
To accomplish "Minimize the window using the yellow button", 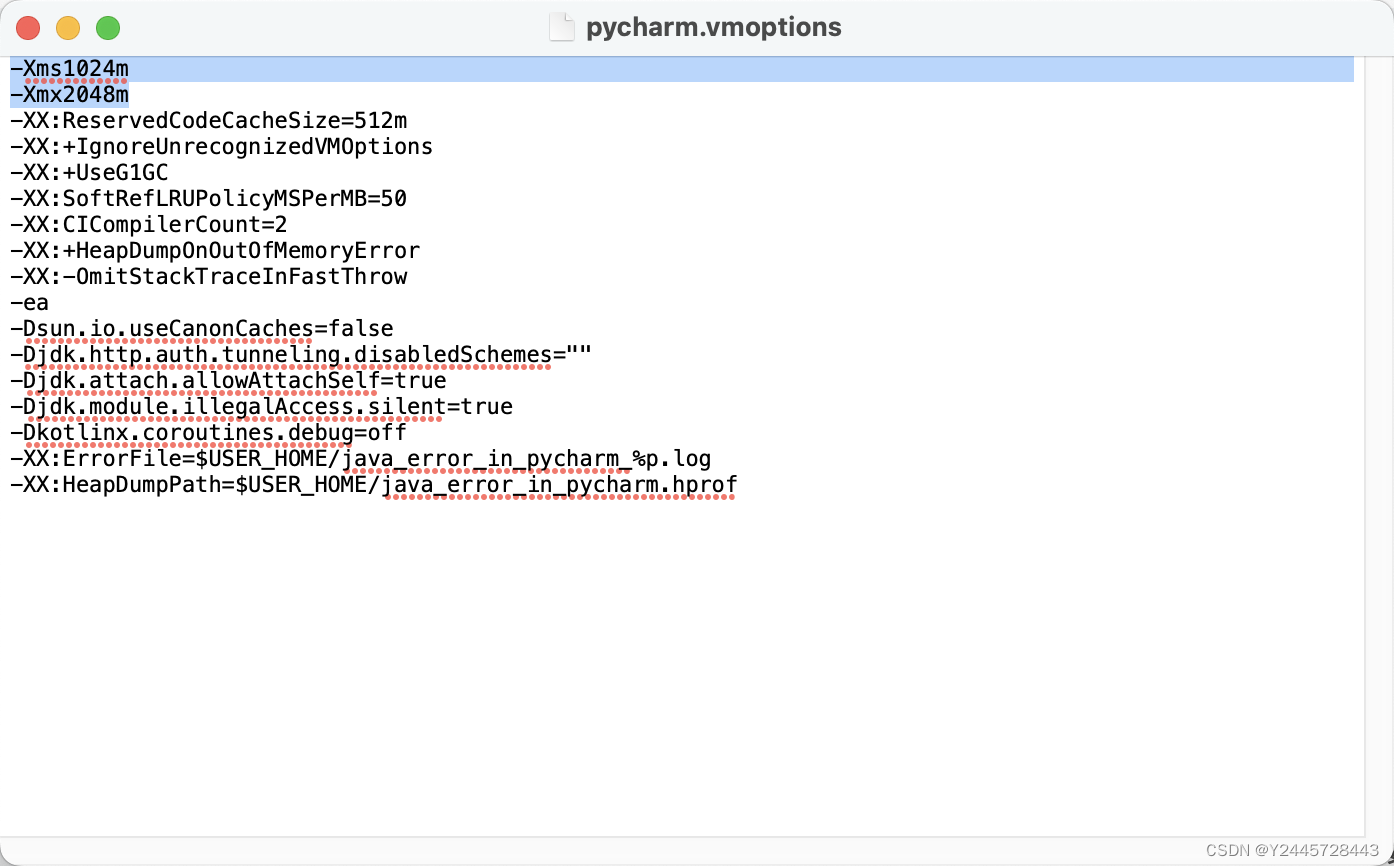I will tap(68, 28).
